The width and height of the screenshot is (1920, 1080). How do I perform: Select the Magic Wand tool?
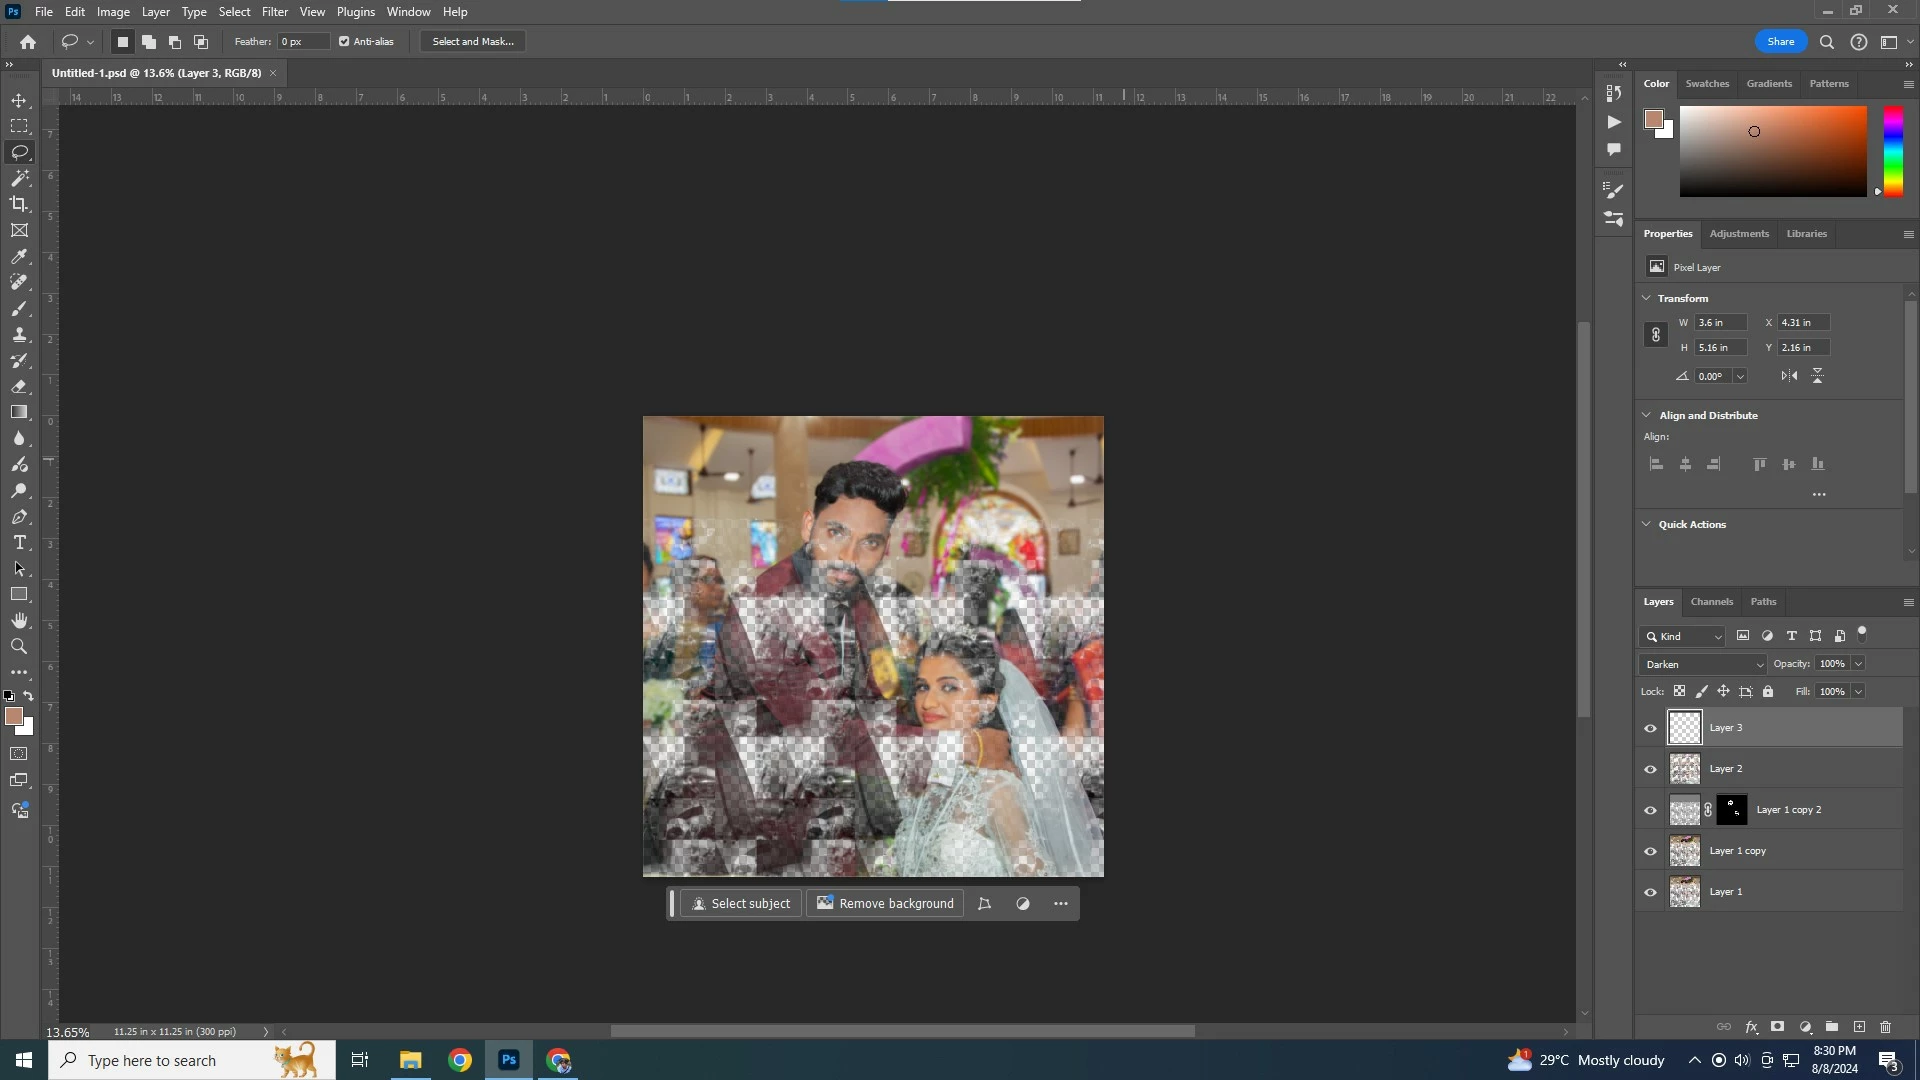19,178
